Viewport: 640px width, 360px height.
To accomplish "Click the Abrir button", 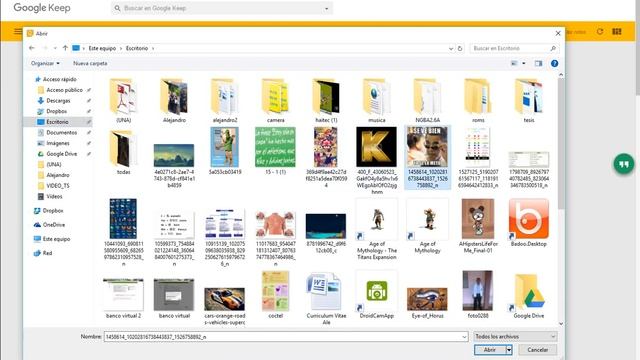I will pos(490,350).
